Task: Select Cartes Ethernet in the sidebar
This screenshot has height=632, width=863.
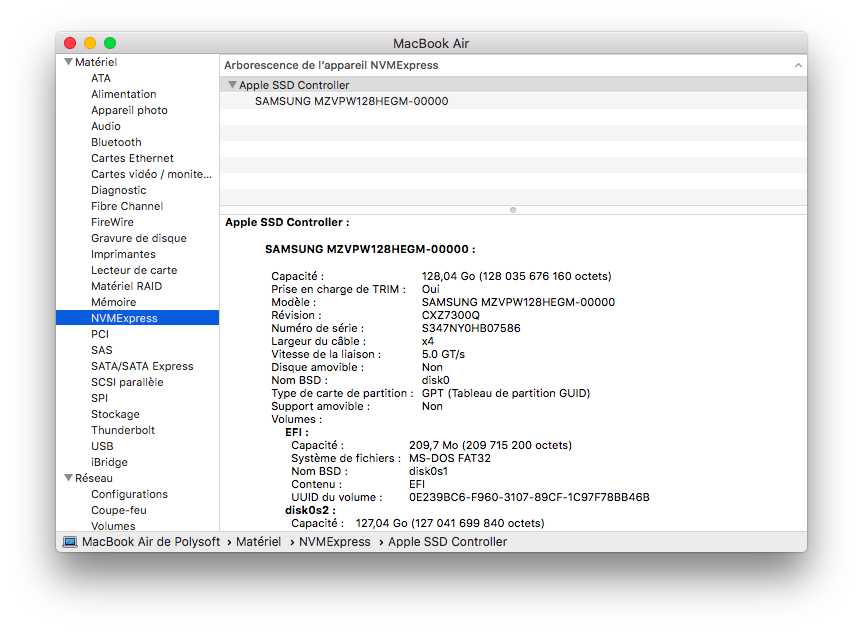Action: pyautogui.click(x=132, y=158)
